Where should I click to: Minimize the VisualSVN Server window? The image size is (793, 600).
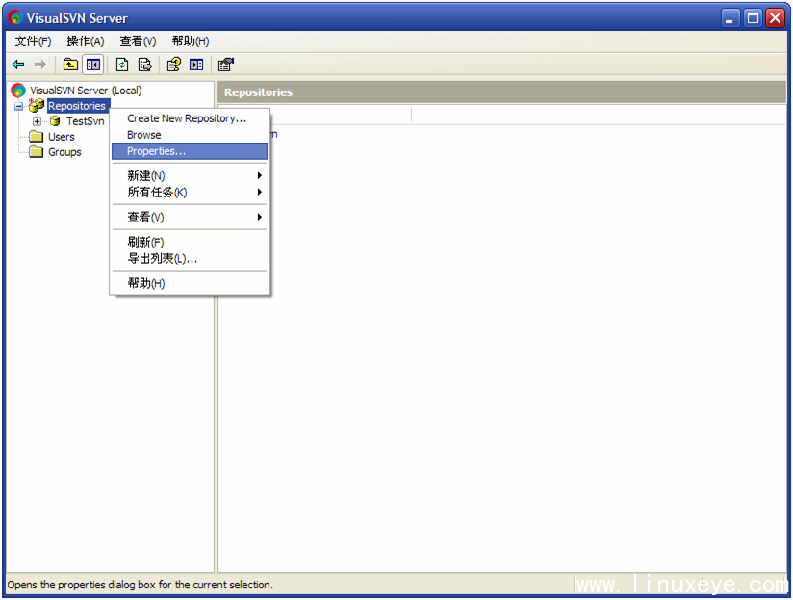coord(730,19)
